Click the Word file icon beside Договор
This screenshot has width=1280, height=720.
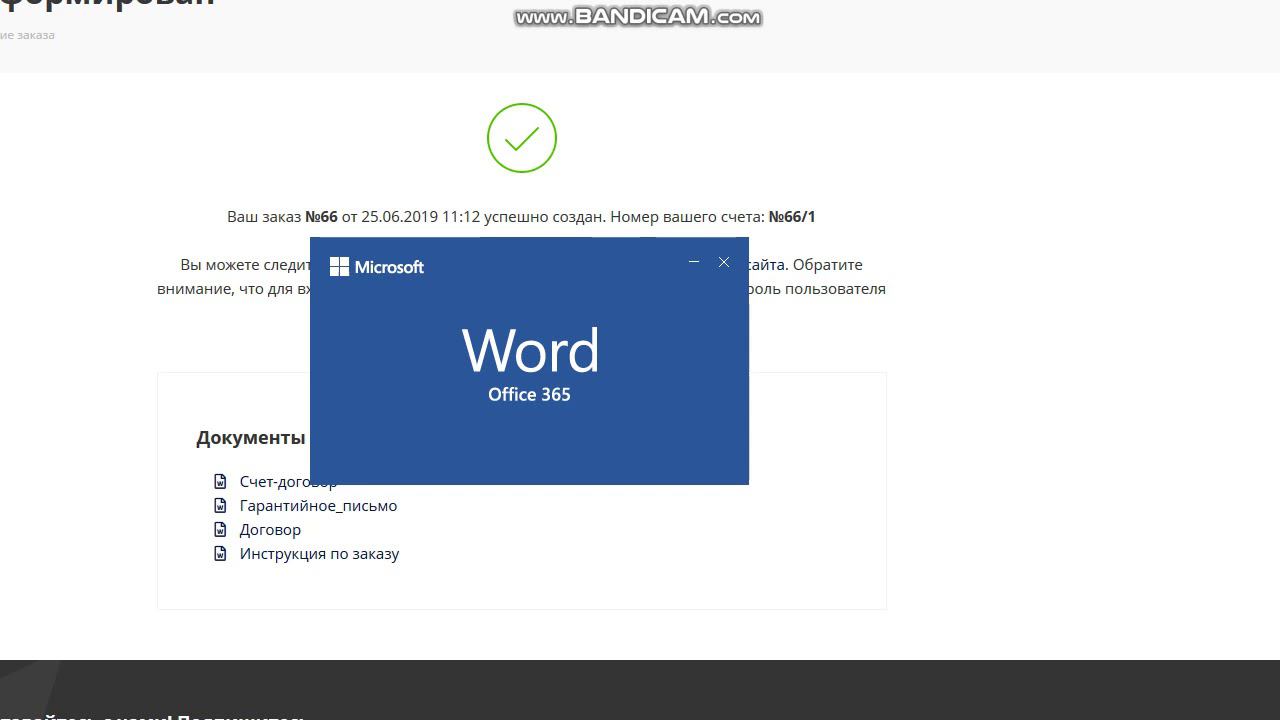coord(220,530)
